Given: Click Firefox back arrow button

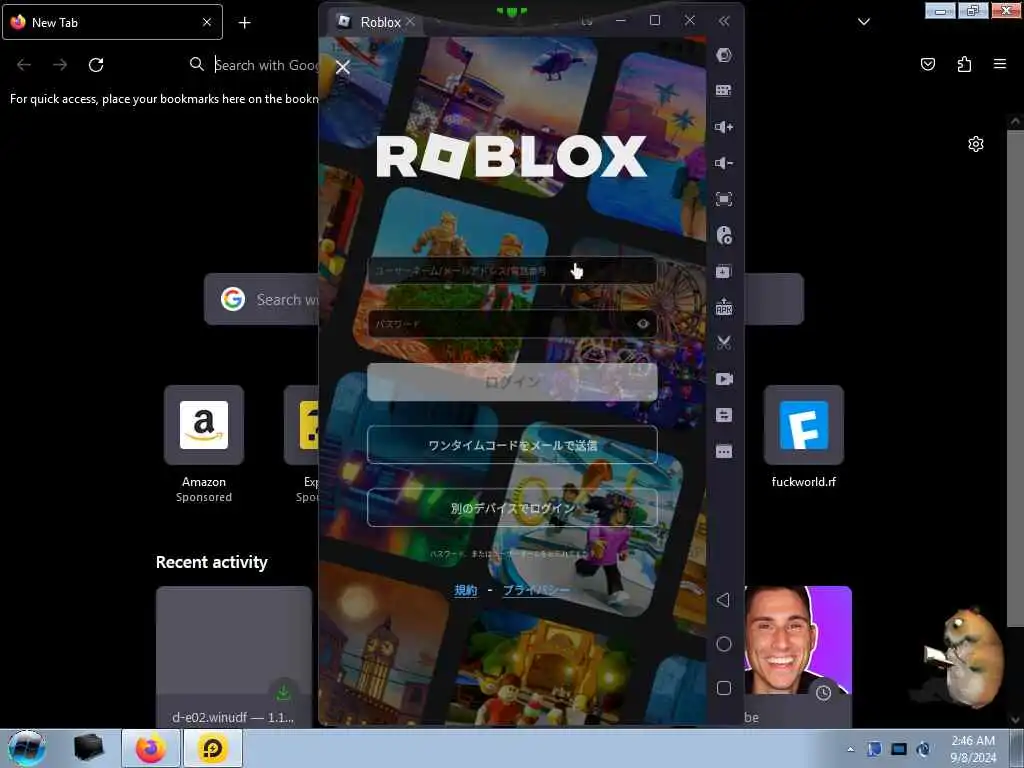Looking at the screenshot, I should (x=24, y=65).
